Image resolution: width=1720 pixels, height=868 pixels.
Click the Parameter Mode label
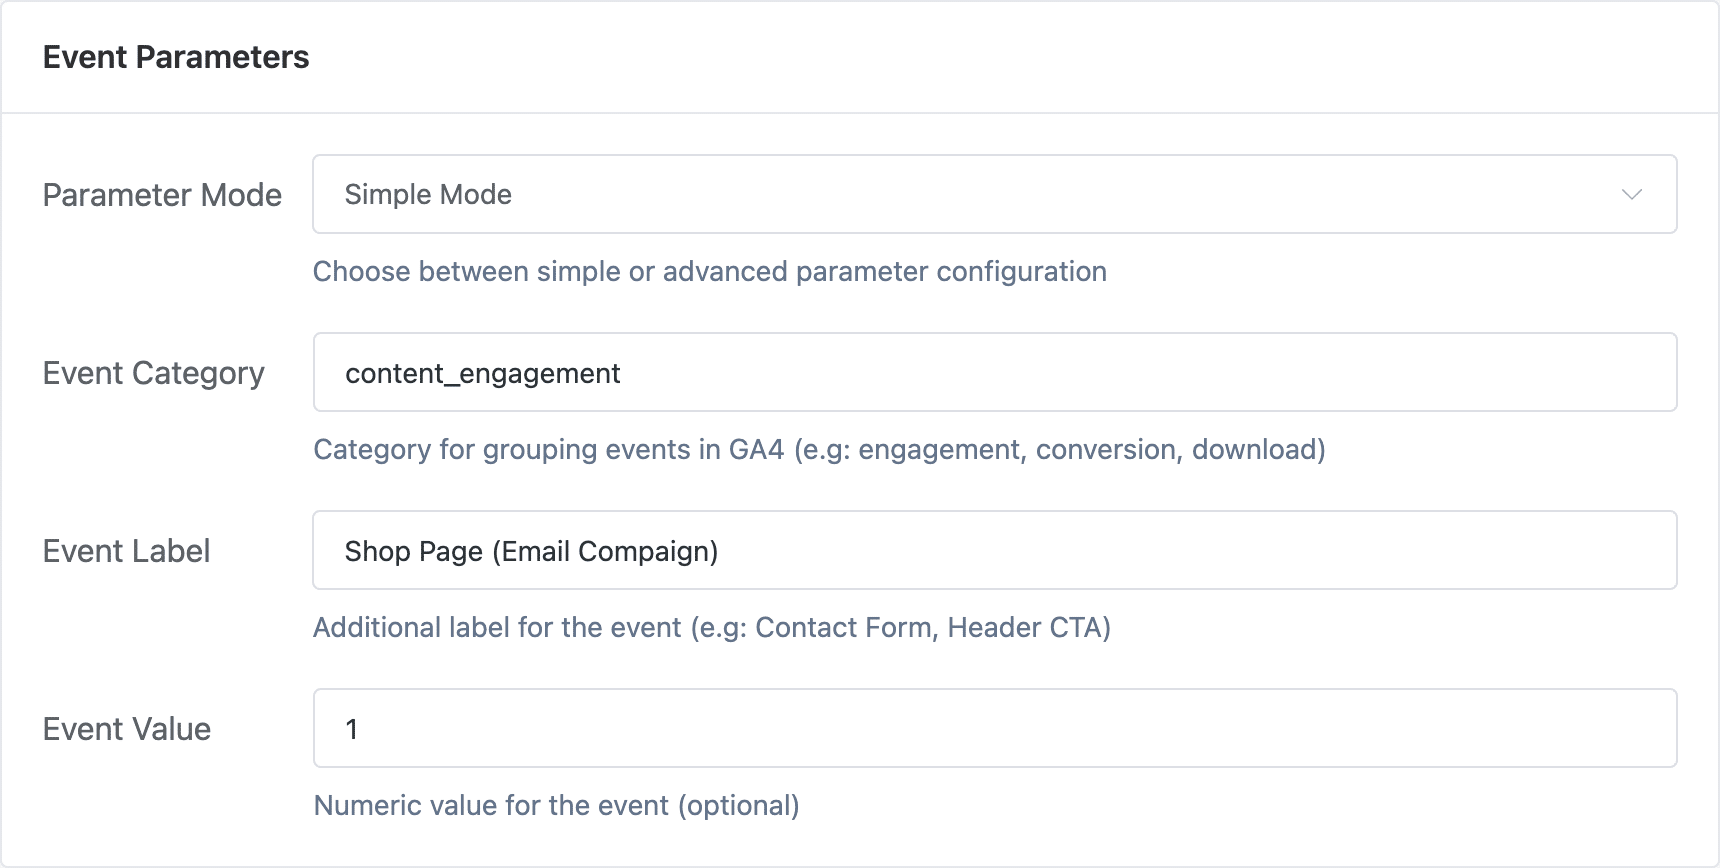tap(161, 195)
